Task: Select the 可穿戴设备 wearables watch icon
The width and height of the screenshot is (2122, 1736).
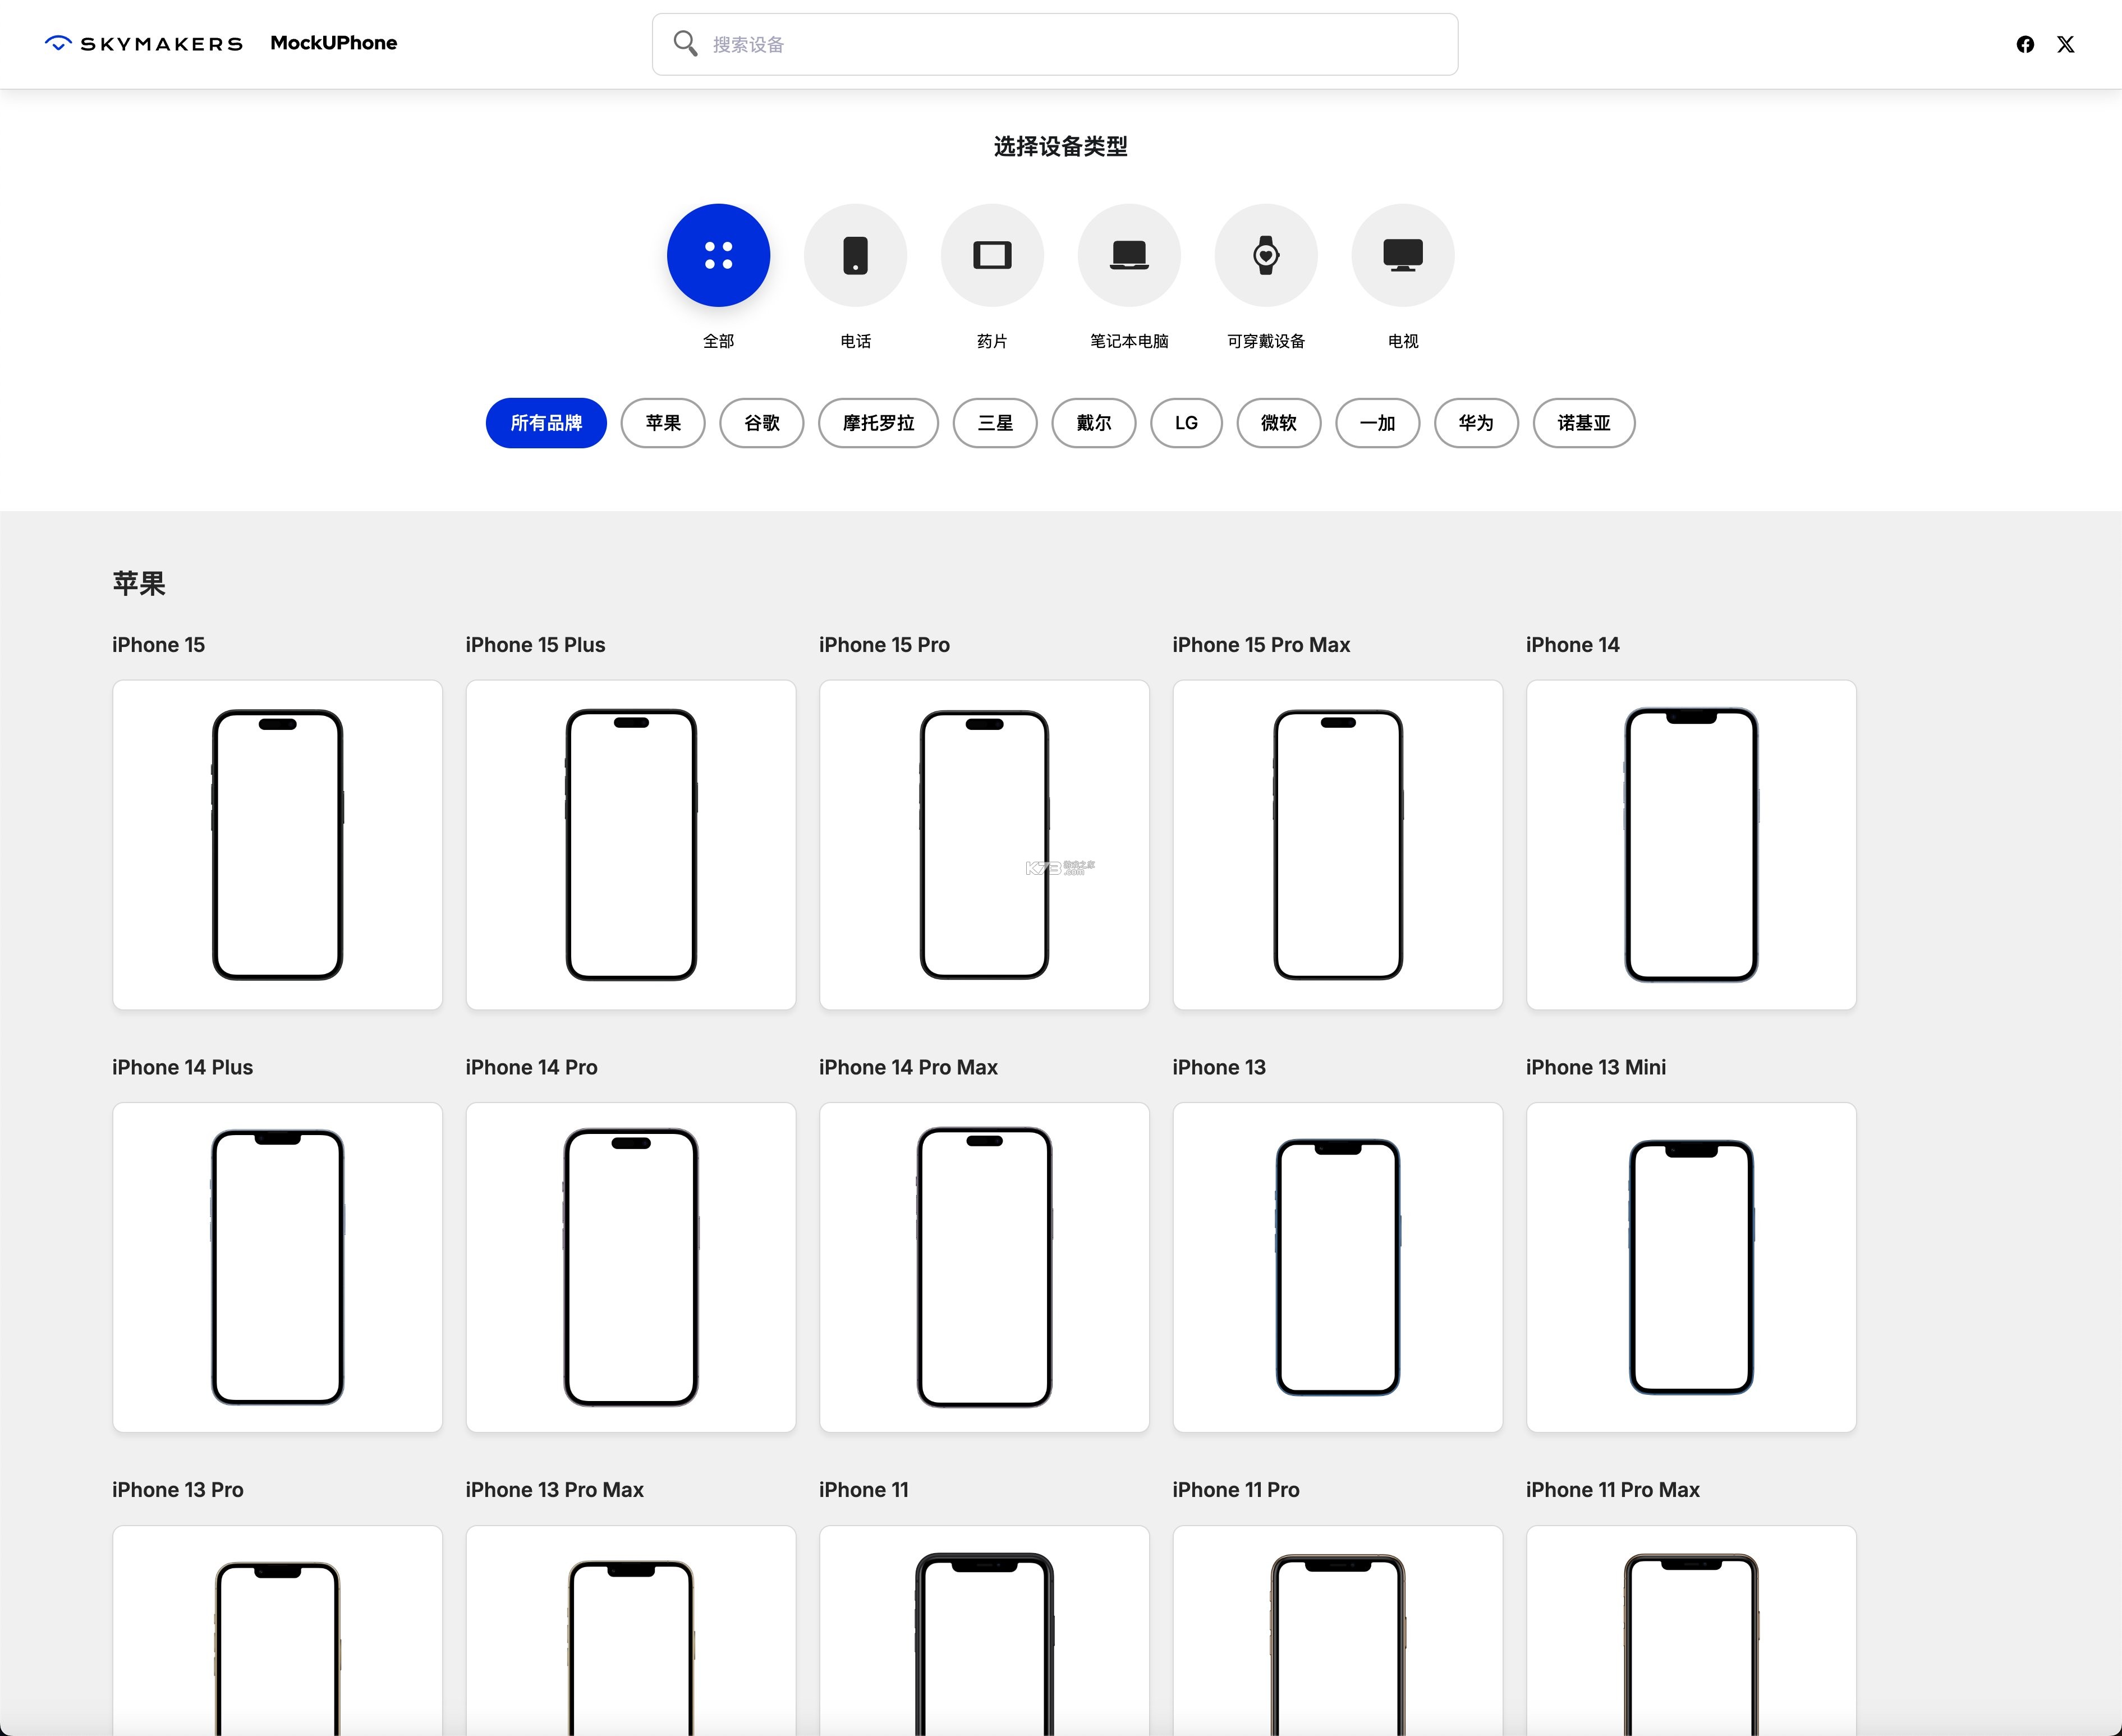Action: (x=1266, y=255)
